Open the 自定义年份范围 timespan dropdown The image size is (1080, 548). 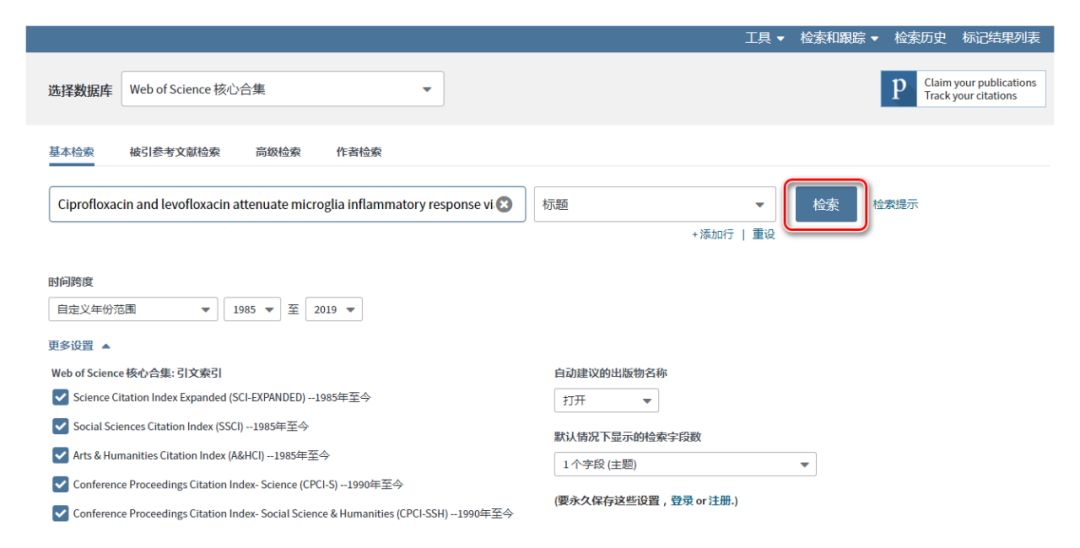(133, 309)
